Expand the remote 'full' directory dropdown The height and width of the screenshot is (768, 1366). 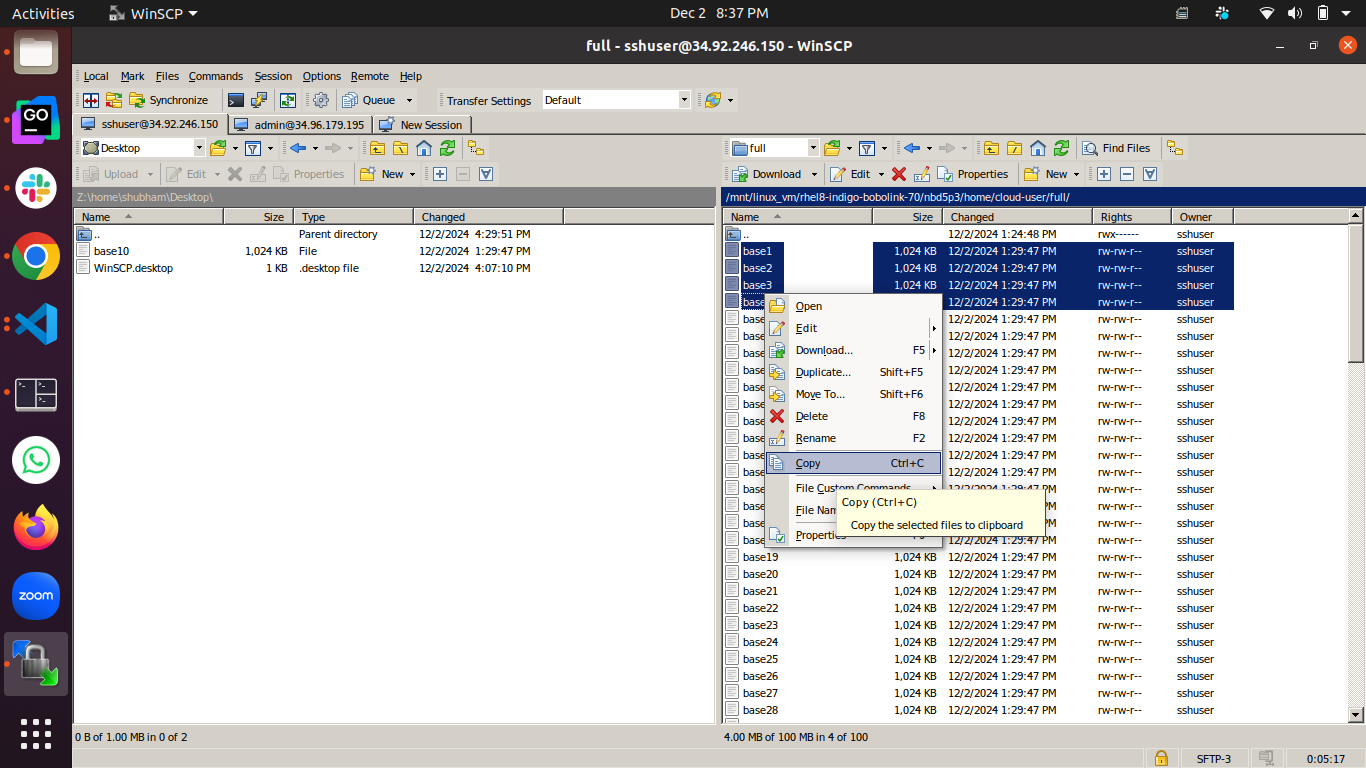click(812, 148)
